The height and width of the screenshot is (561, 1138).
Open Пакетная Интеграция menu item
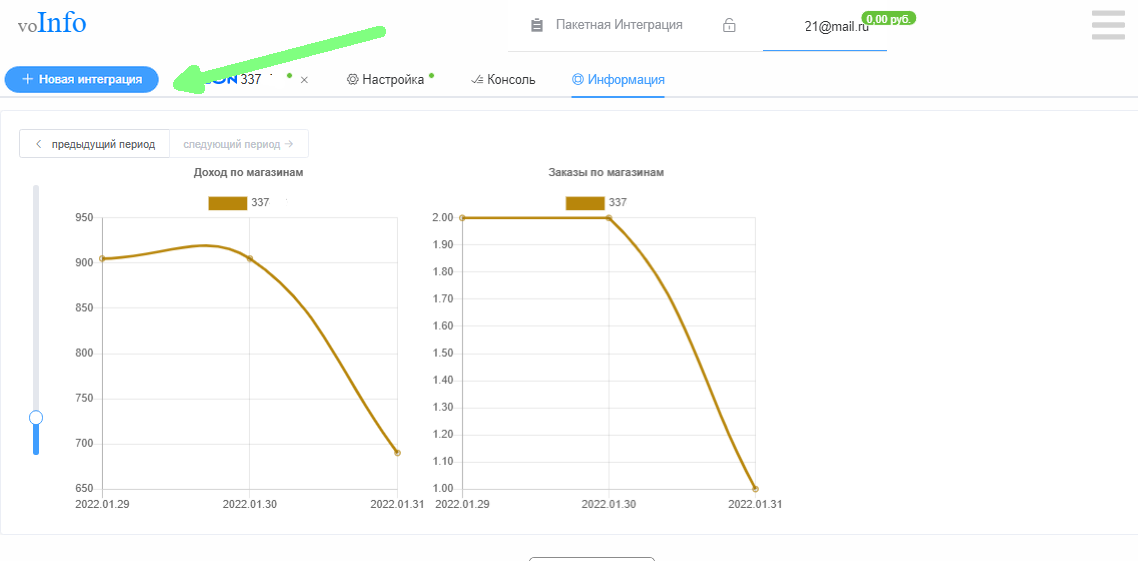coord(619,25)
